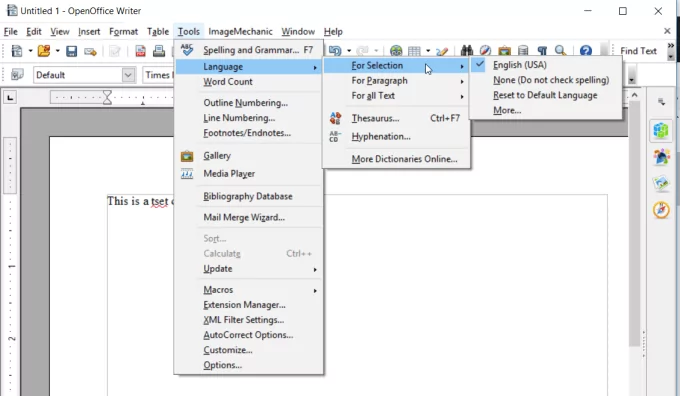
Task: Open Extension Manager...
Action: coord(248,305)
